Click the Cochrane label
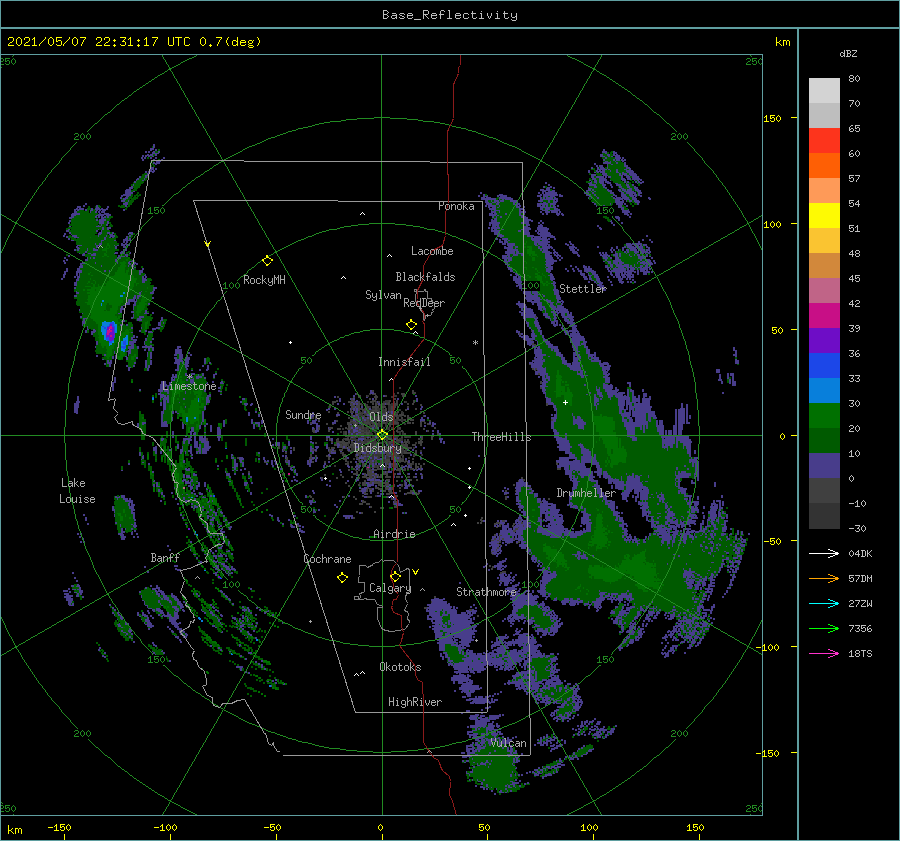Viewport: 900px width, 841px height. click(327, 559)
